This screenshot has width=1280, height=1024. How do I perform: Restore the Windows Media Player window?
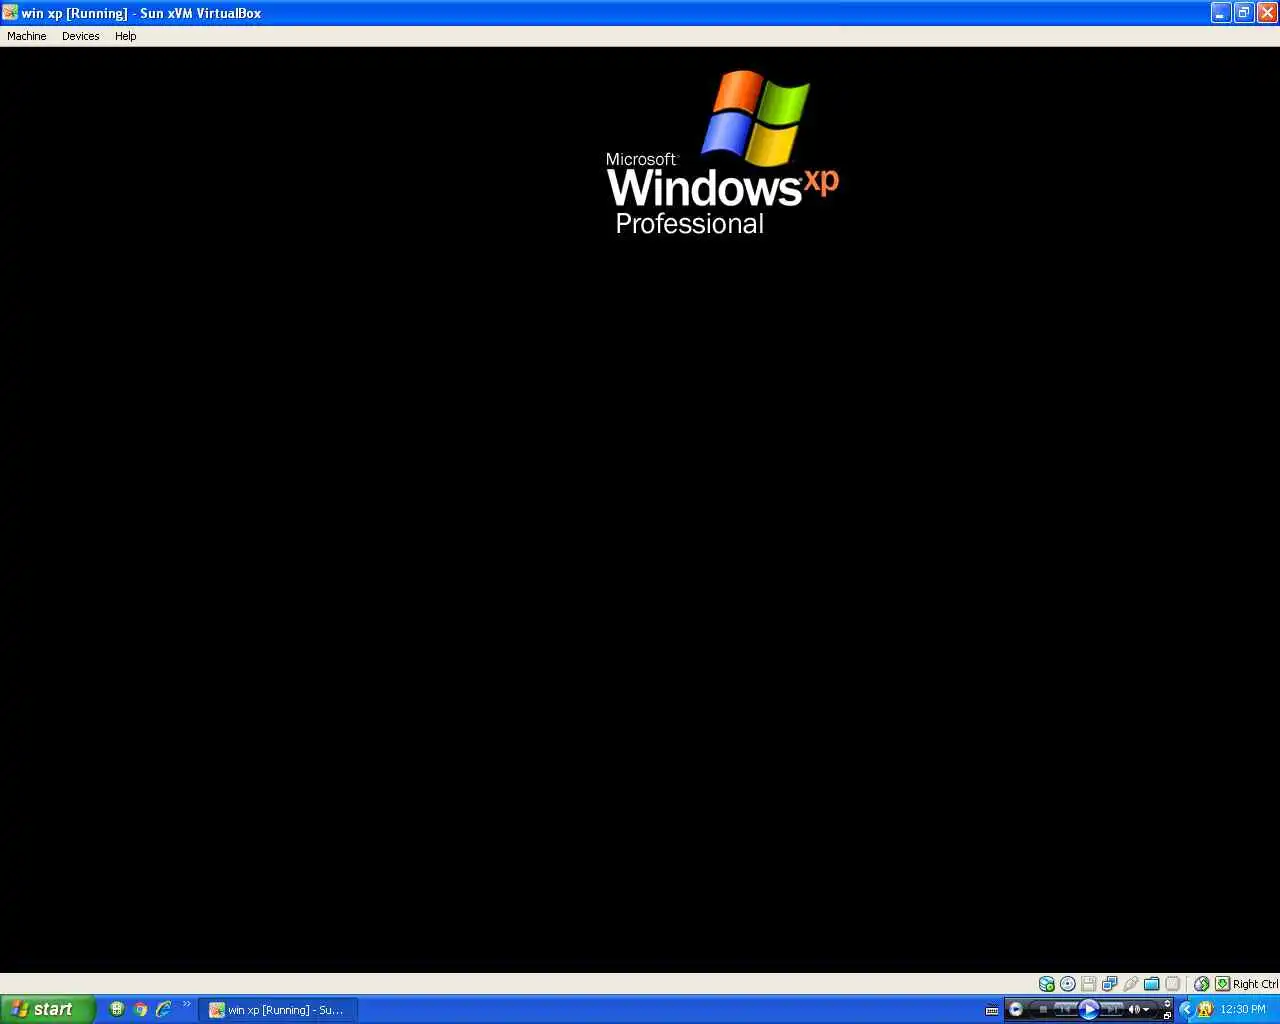[x=1167, y=1016]
